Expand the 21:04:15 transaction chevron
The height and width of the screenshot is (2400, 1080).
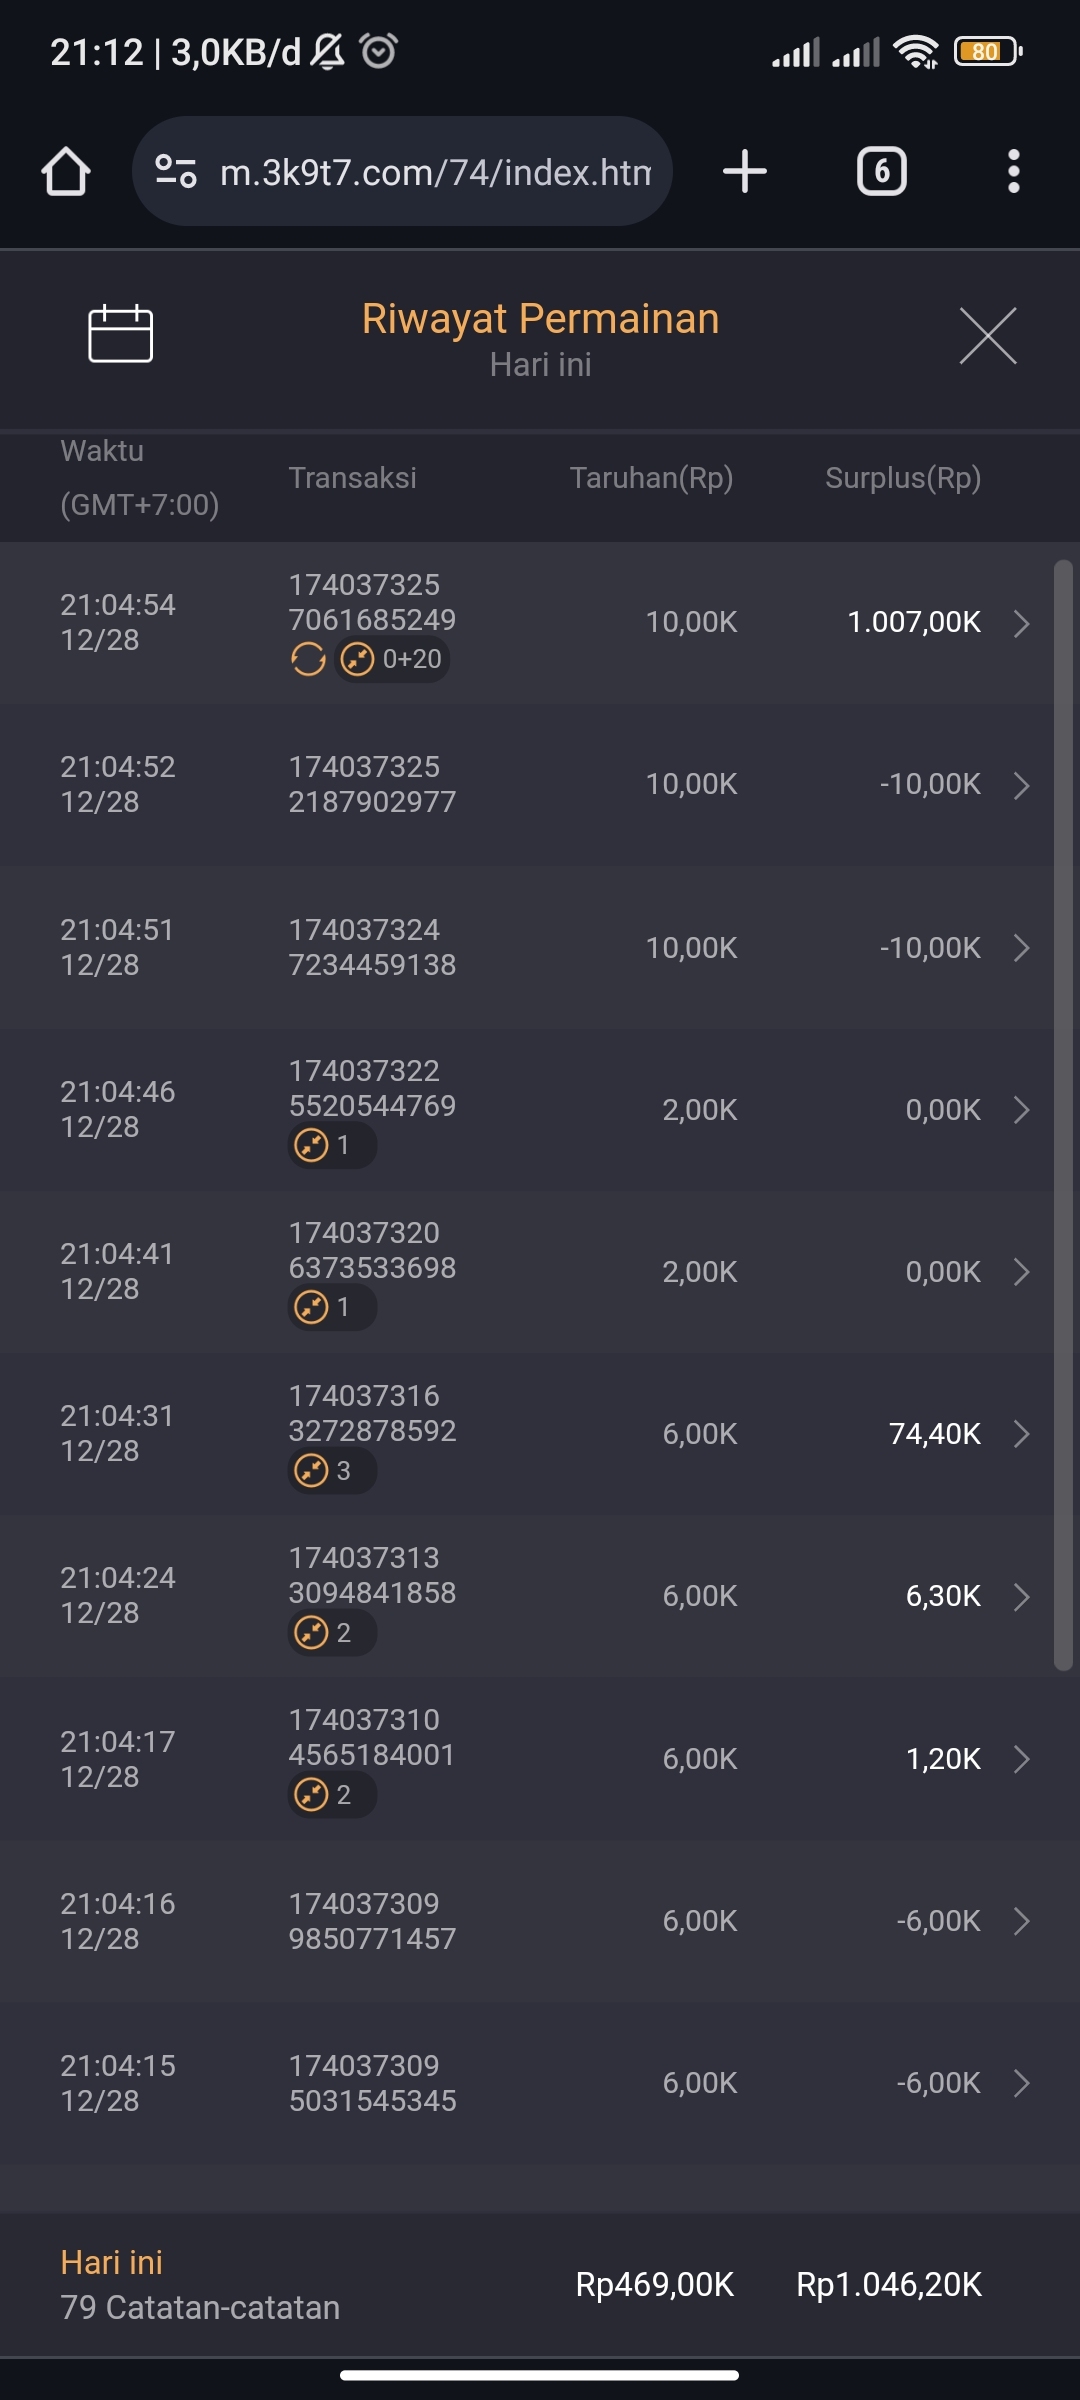tap(1021, 2083)
